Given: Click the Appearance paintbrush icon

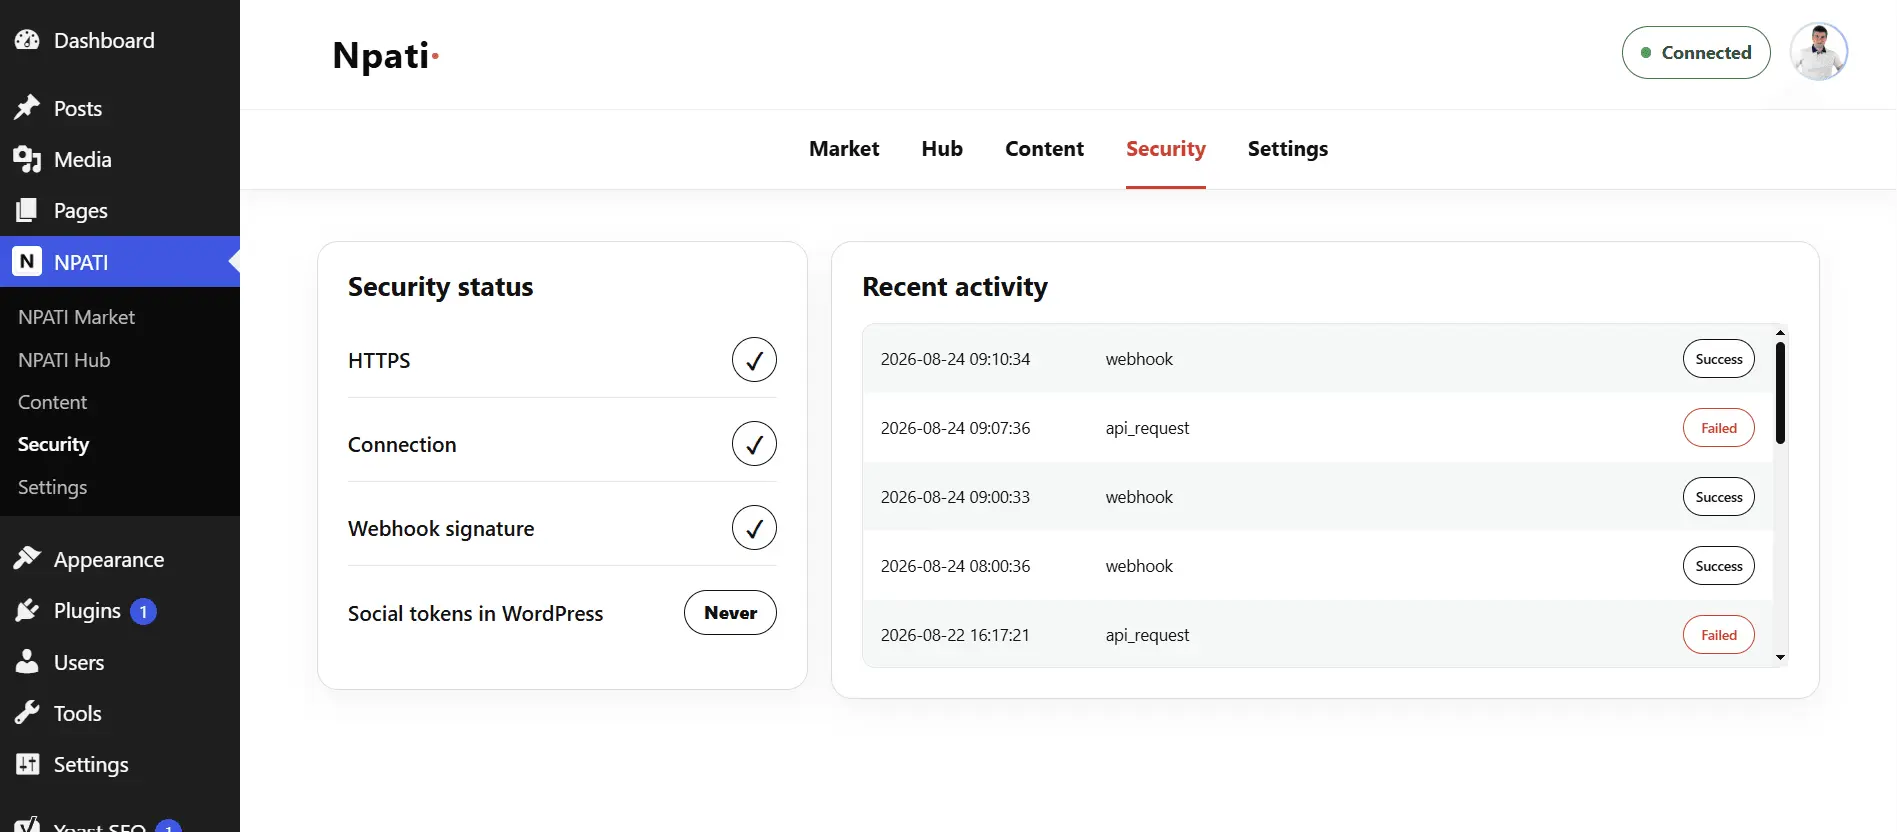Looking at the screenshot, I should tap(27, 559).
